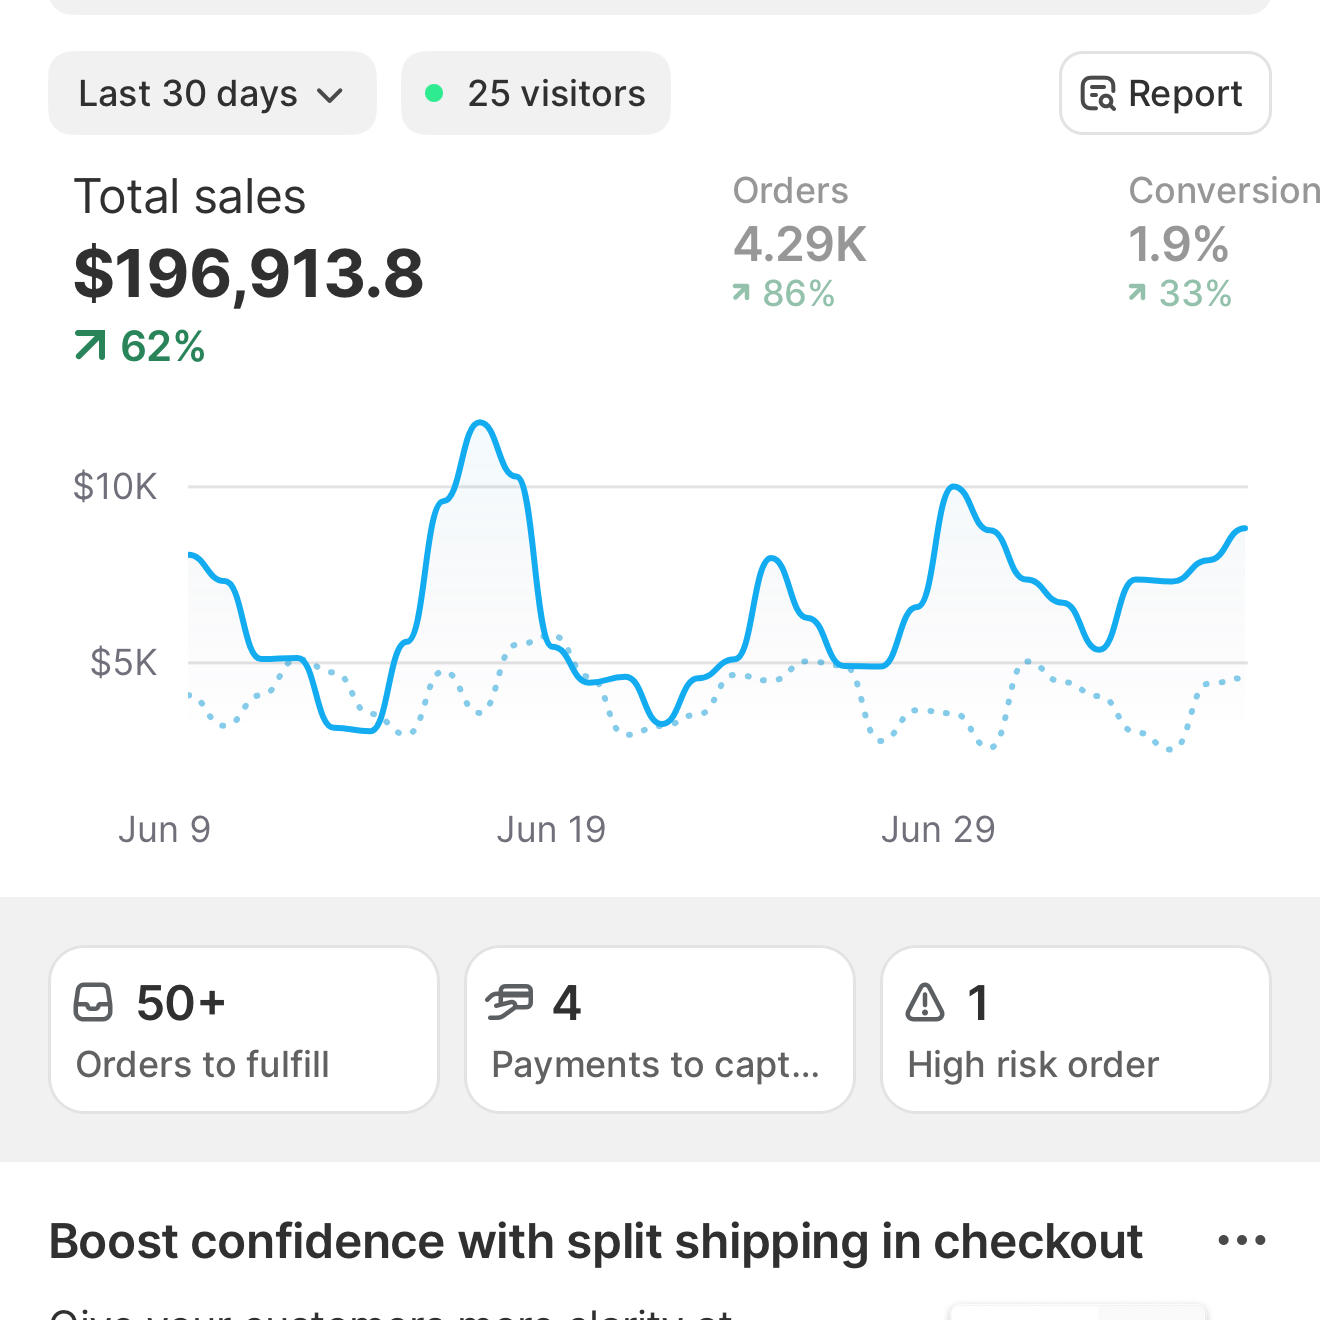This screenshot has width=1320, height=1320.
Task: Open the list of 50+ orders to fulfill
Action: click(243, 1029)
